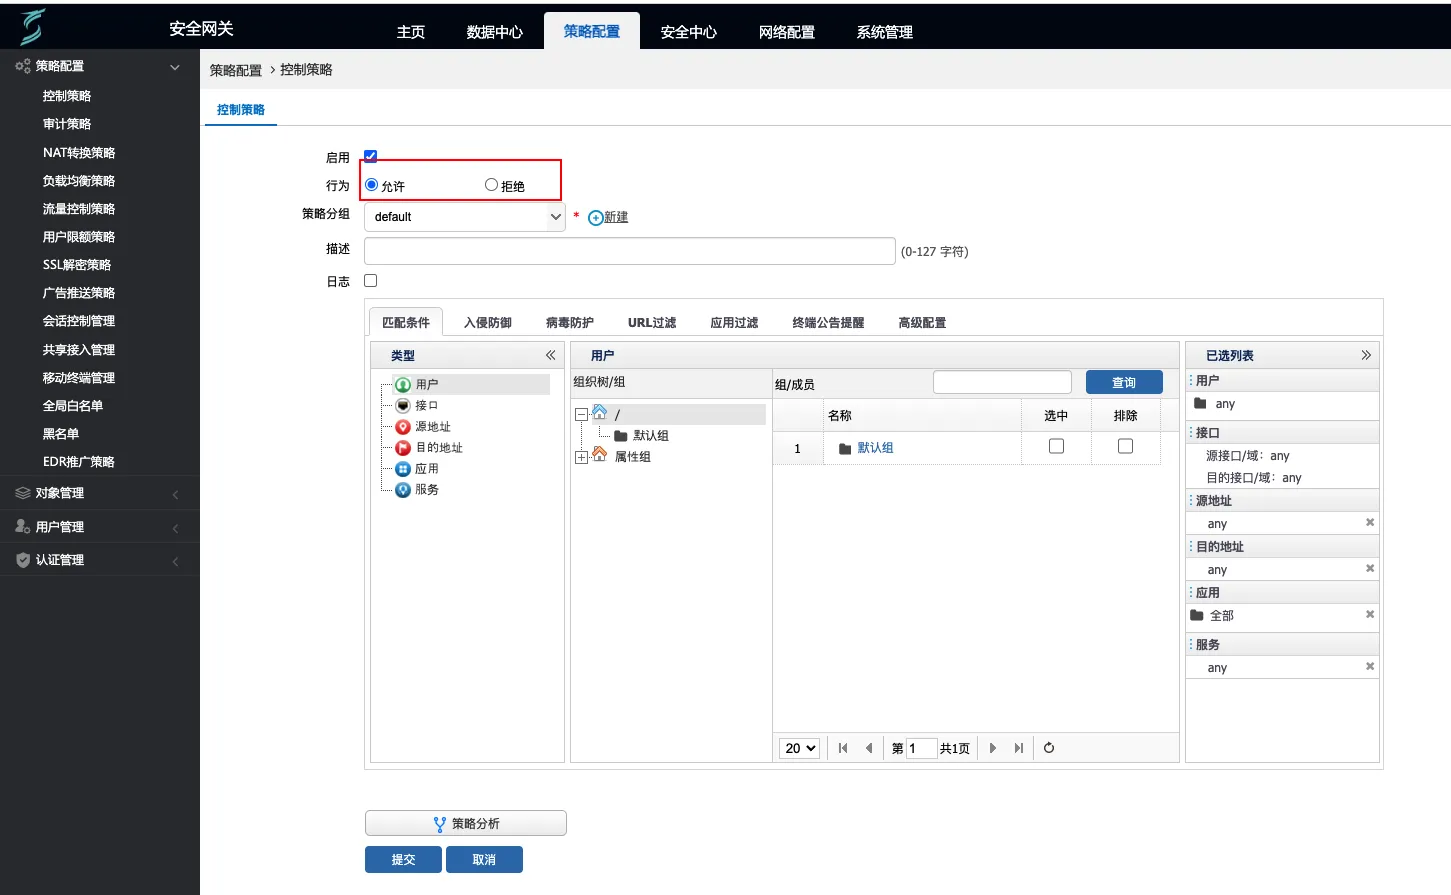Click the plus icon beside 新建
1451x895 pixels.
(x=595, y=218)
